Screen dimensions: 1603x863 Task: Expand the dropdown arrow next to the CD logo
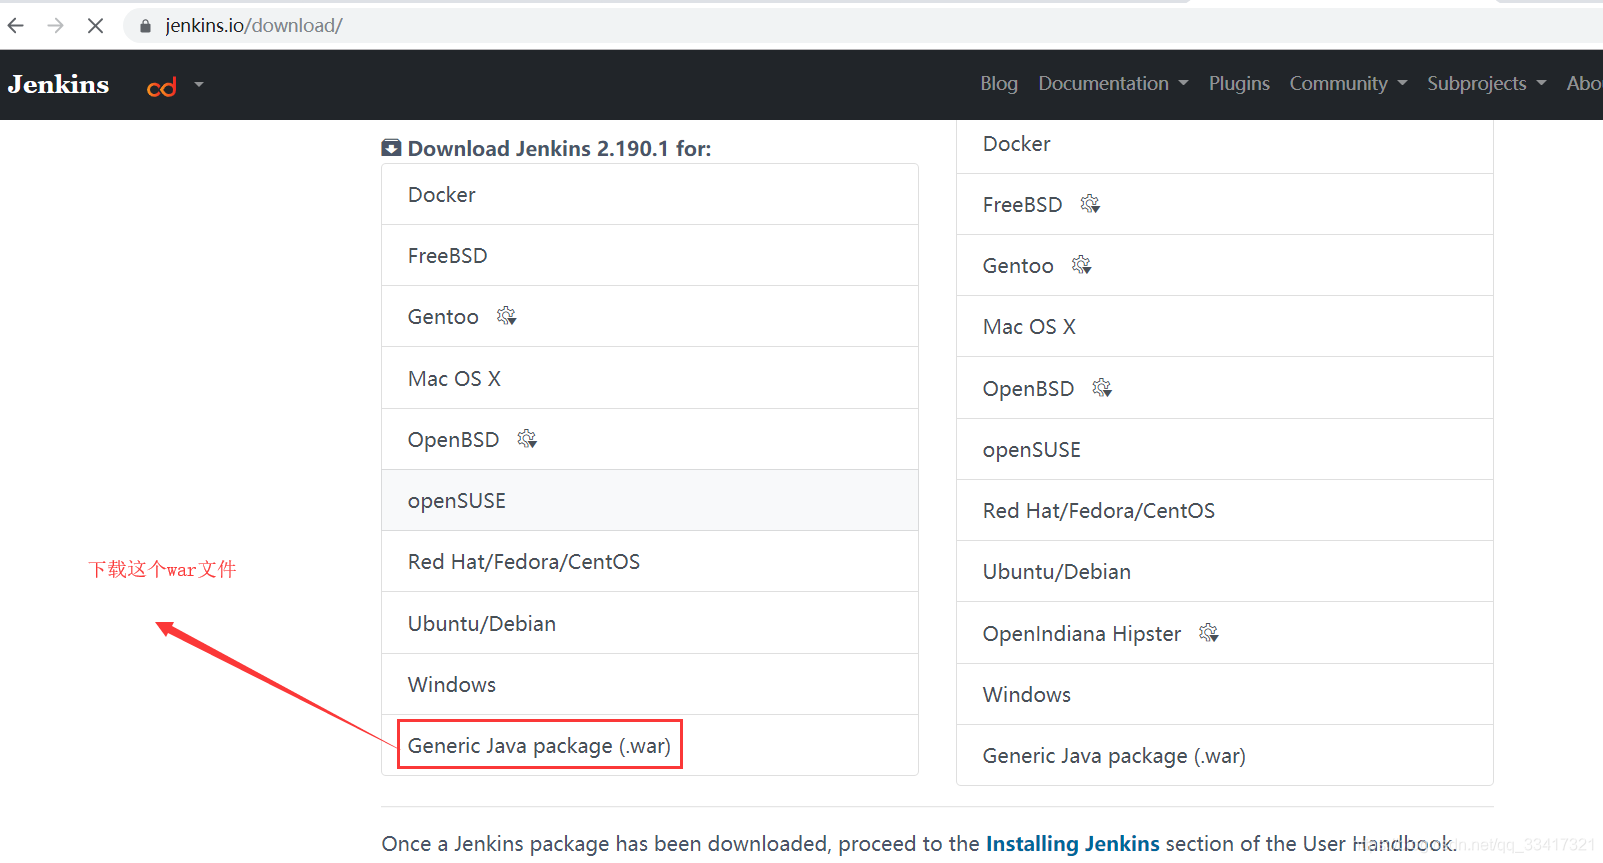[199, 85]
